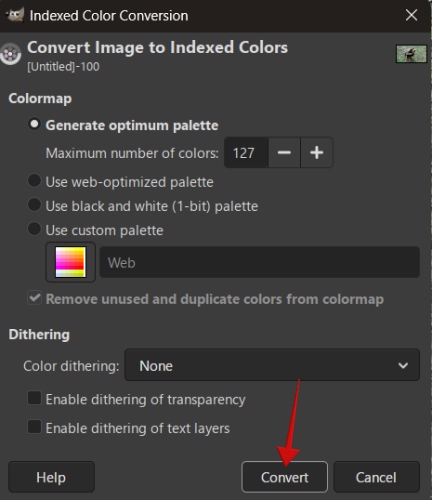432x500 pixels.
Task: Select Use web-optimized palette option
Action: click(x=34, y=181)
